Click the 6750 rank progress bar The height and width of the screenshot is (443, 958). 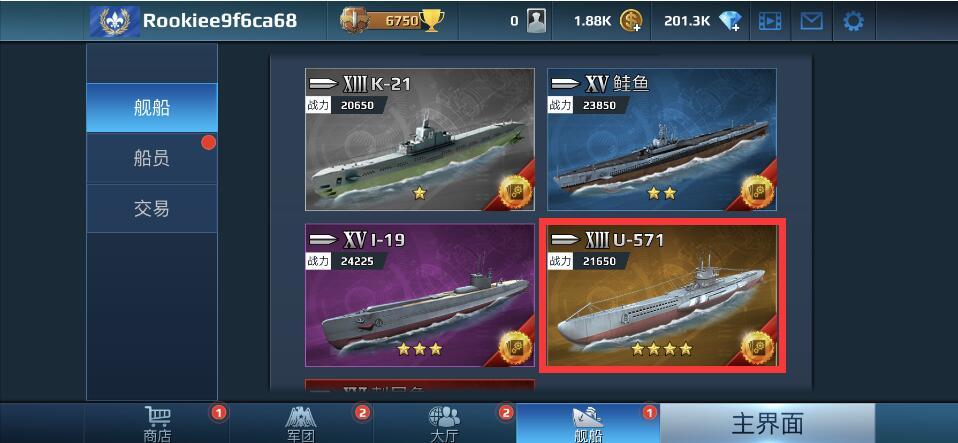391,21
